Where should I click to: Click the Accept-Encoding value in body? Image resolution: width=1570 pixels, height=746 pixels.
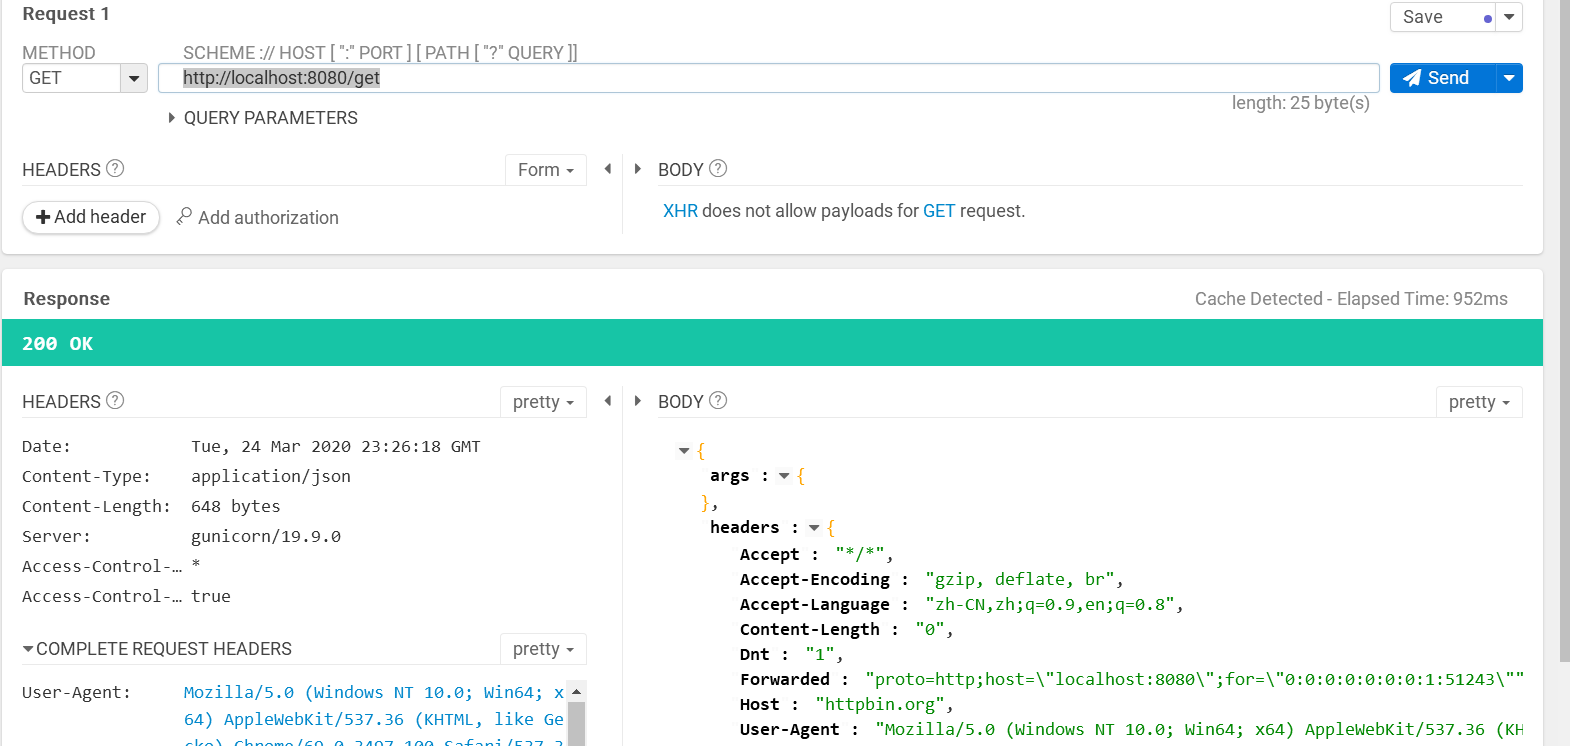(x=1019, y=580)
